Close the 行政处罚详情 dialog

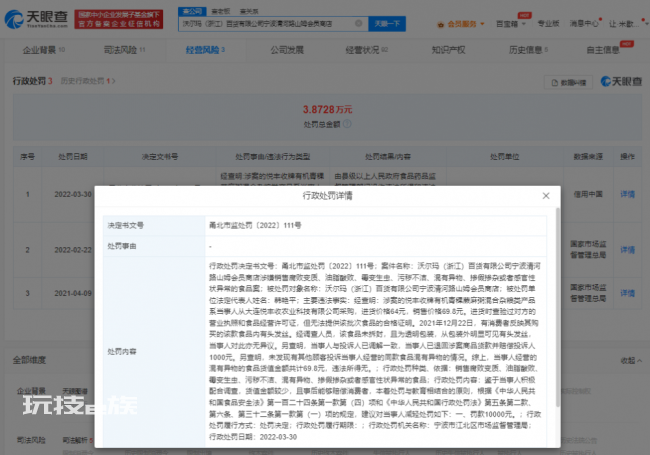(546, 196)
